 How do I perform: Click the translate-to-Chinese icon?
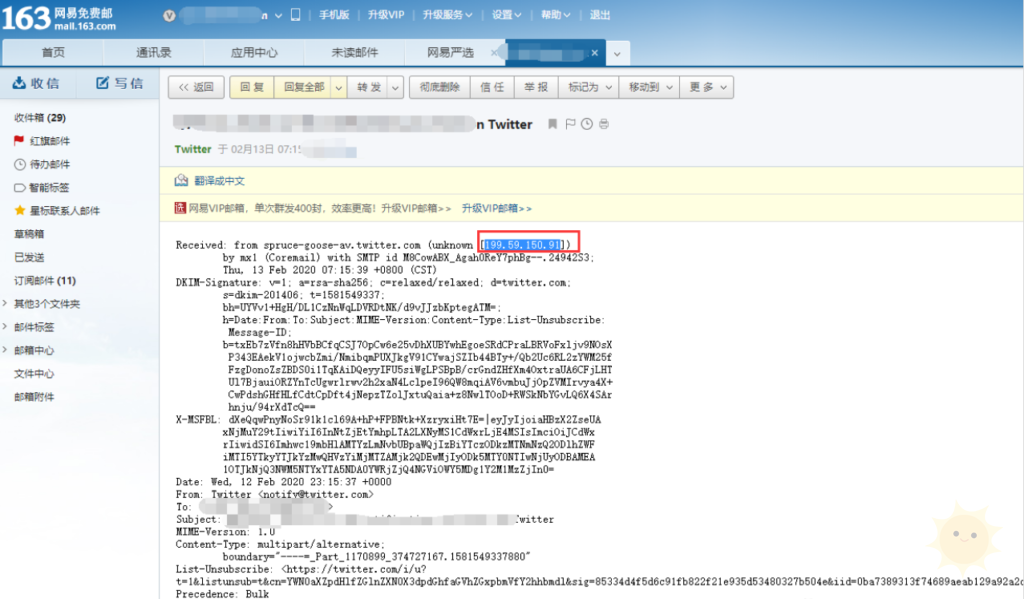point(181,180)
